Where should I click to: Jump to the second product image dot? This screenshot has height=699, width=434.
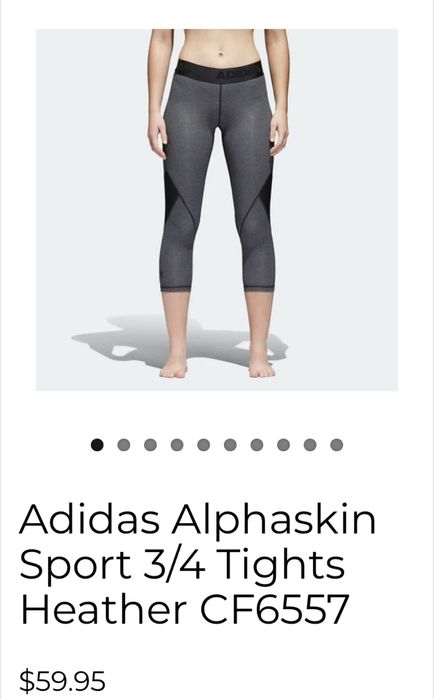123,445
